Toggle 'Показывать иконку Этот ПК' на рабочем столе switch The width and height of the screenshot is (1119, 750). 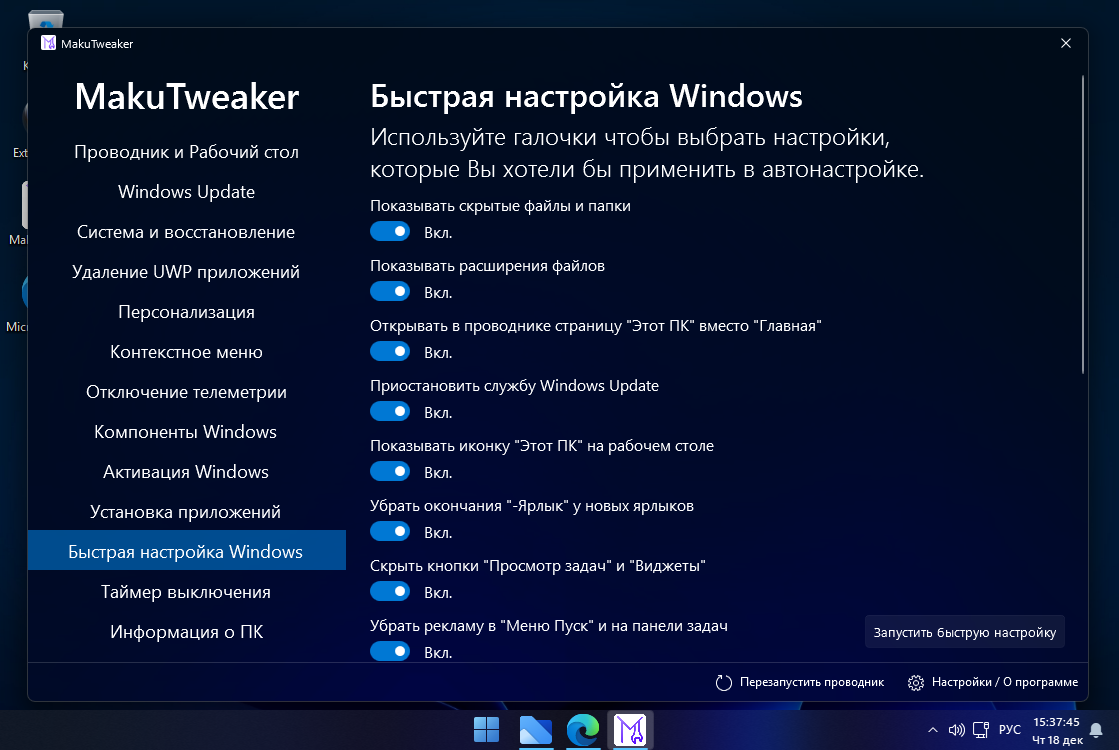(x=390, y=471)
